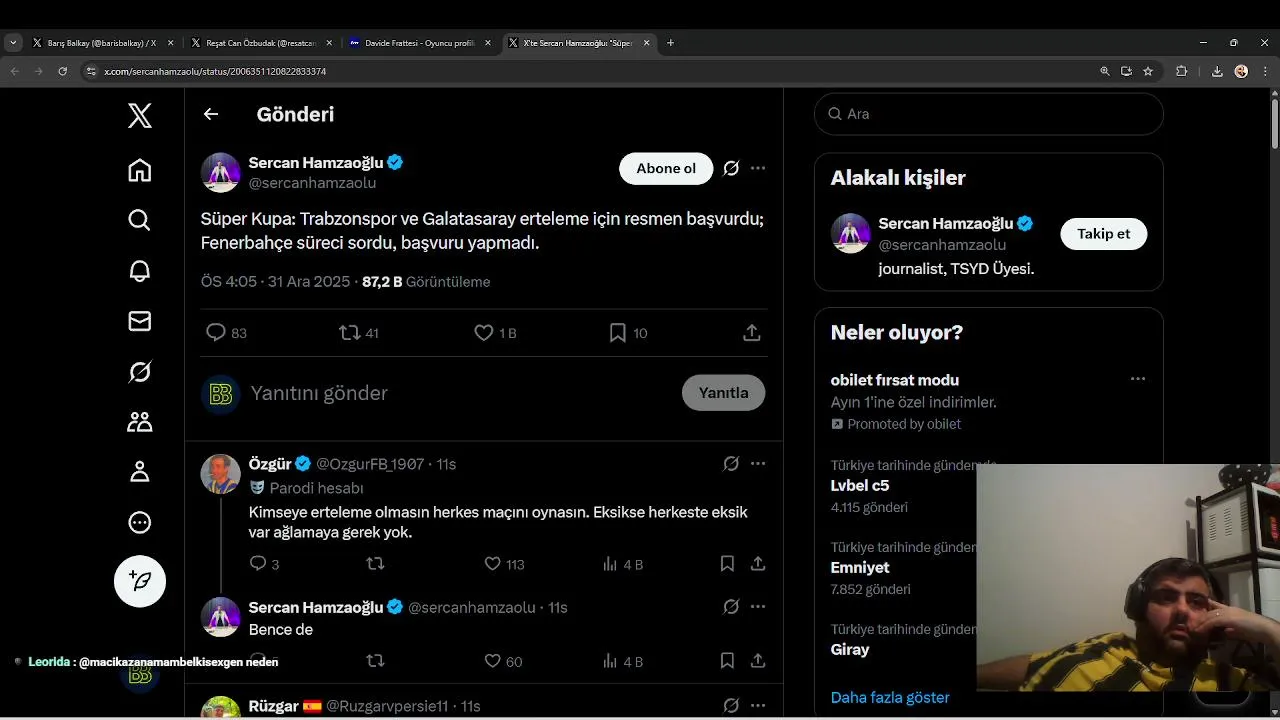Open More circle-dots sidebar icon

(x=140, y=522)
